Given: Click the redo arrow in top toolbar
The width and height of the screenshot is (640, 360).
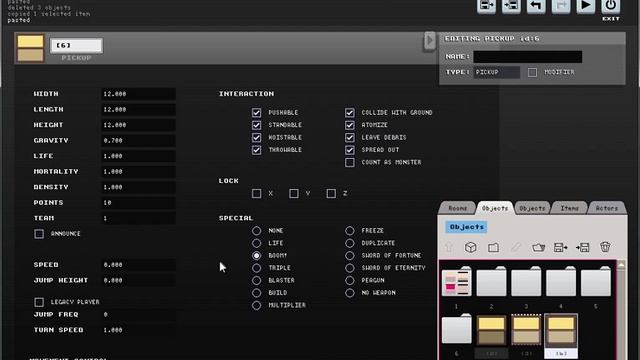Looking at the screenshot, I should pos(561,6).
